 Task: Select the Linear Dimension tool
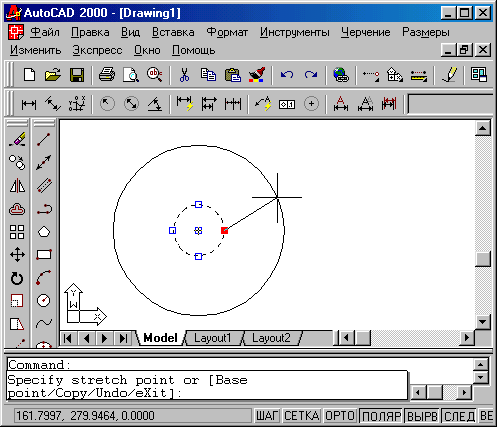29,104
